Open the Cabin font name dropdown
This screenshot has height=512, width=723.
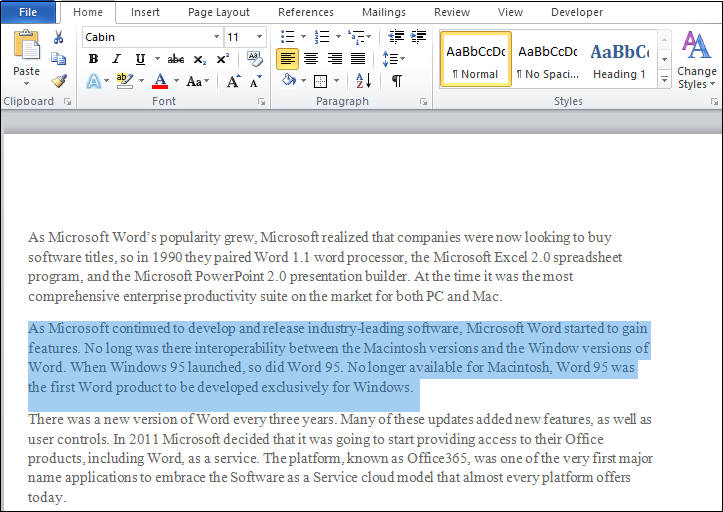(x=216, y=37)
